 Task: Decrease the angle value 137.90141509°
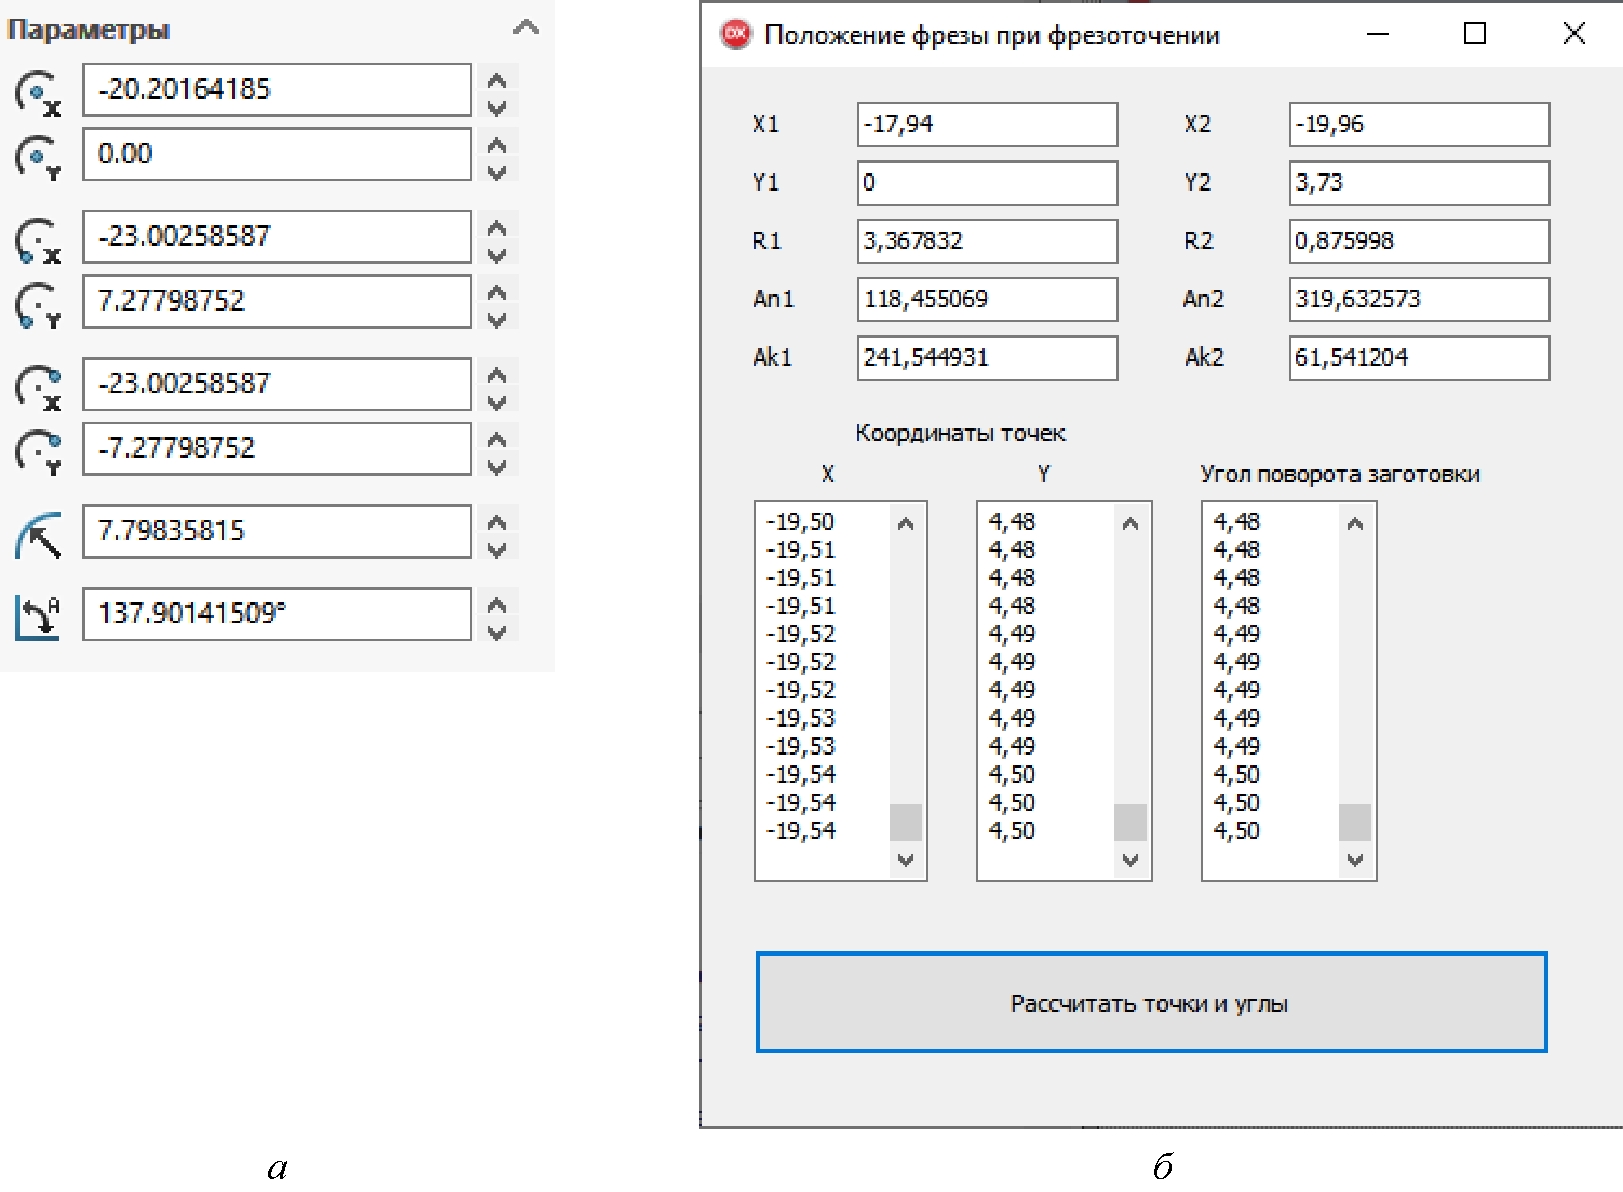coord(497,632)
